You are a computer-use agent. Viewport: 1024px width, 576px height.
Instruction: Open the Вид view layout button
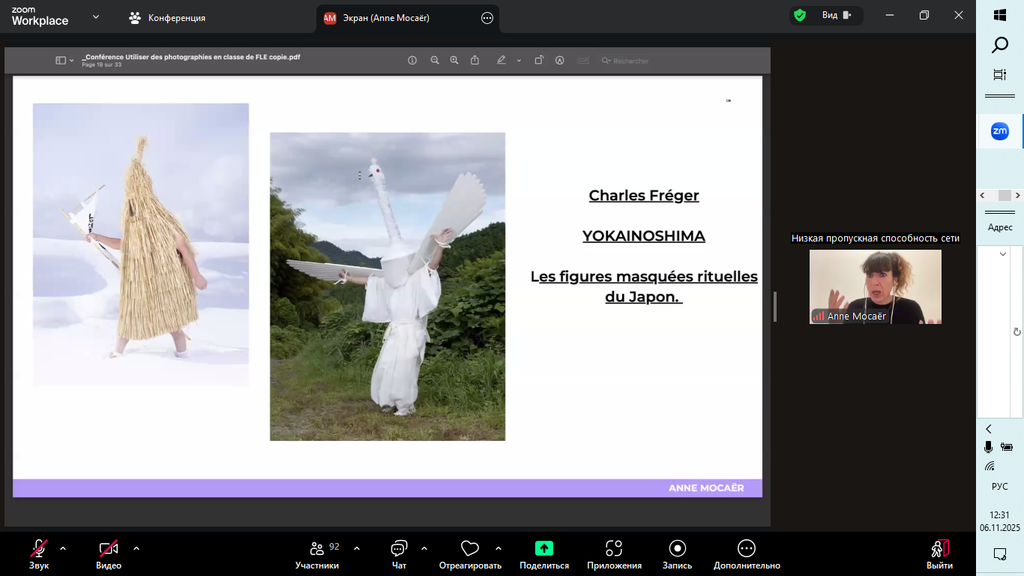(x=836, y=15)
